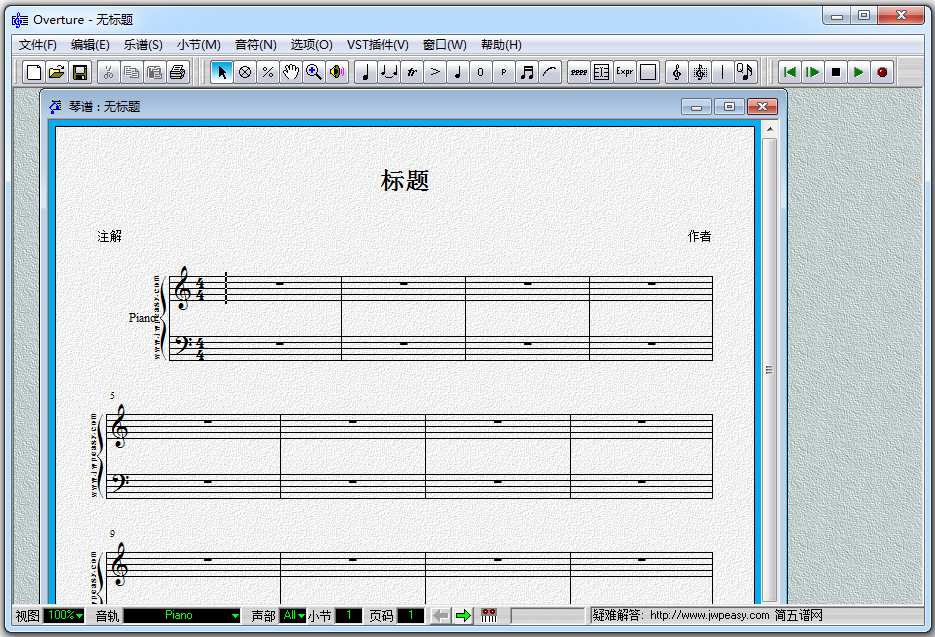Click the copy icon in toolbar
This screenshot has height=637, width=935.
131,72
